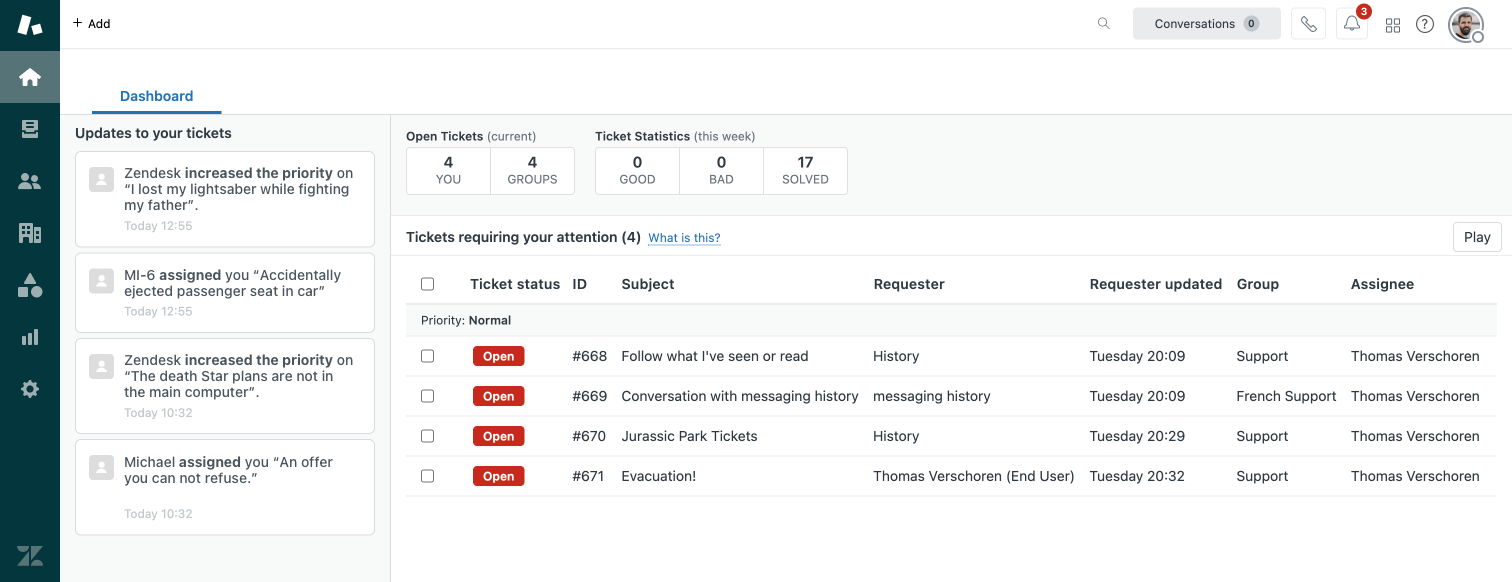Open the user profile avatar
The height and width of the screenshot is (582, 1512).
point(1465,25)
